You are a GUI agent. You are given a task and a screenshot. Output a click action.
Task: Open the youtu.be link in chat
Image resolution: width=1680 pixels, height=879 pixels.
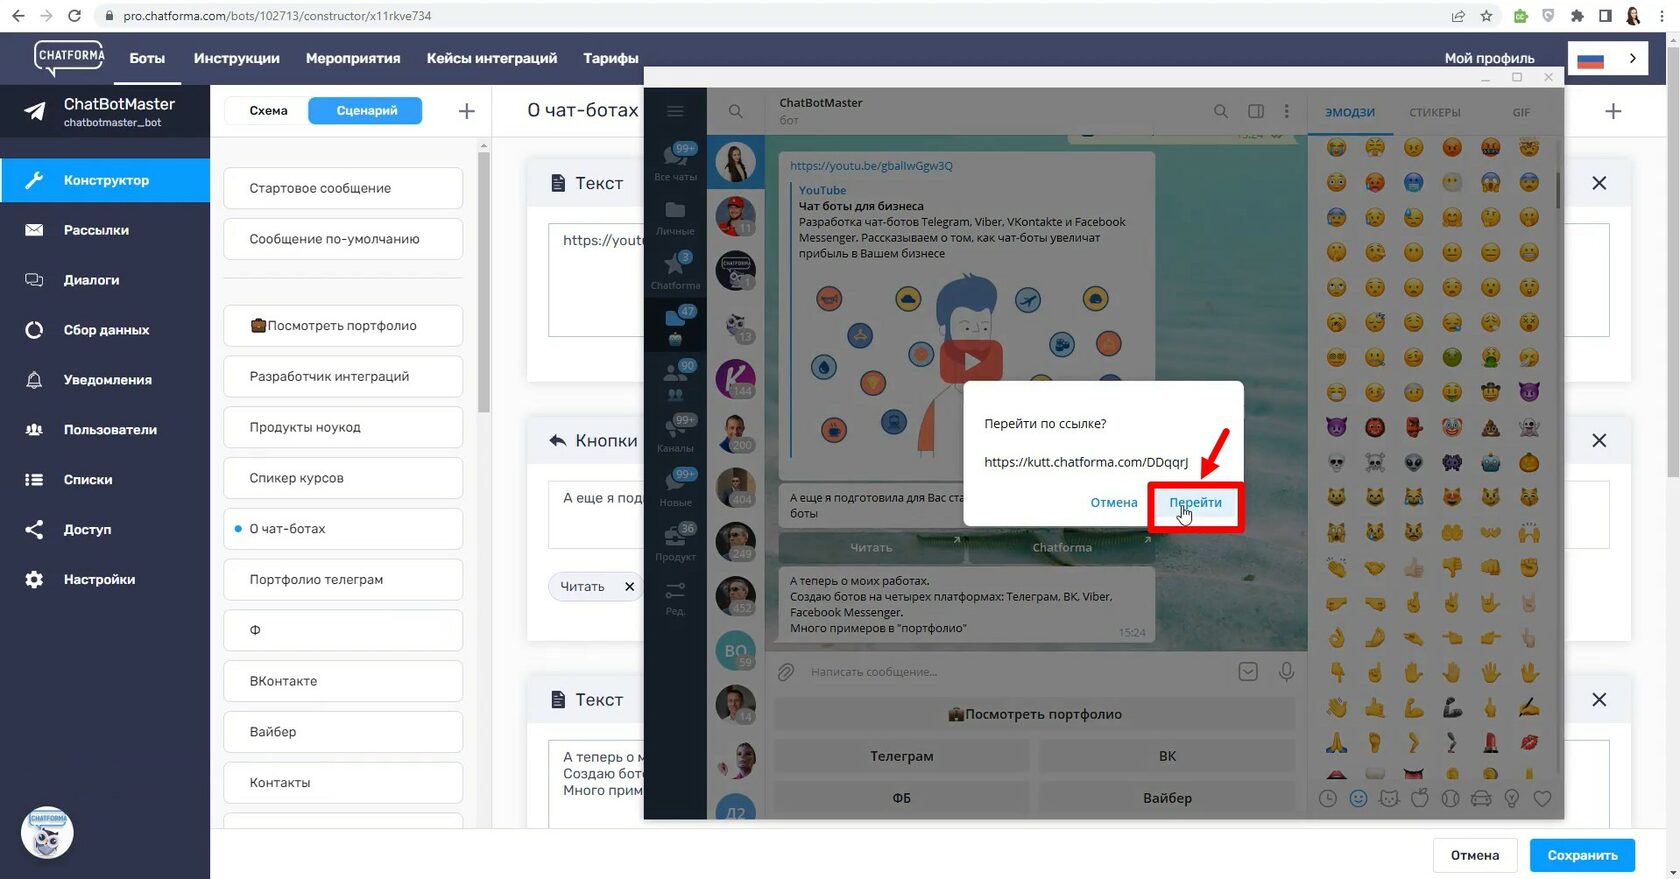(x=871, y=166)
